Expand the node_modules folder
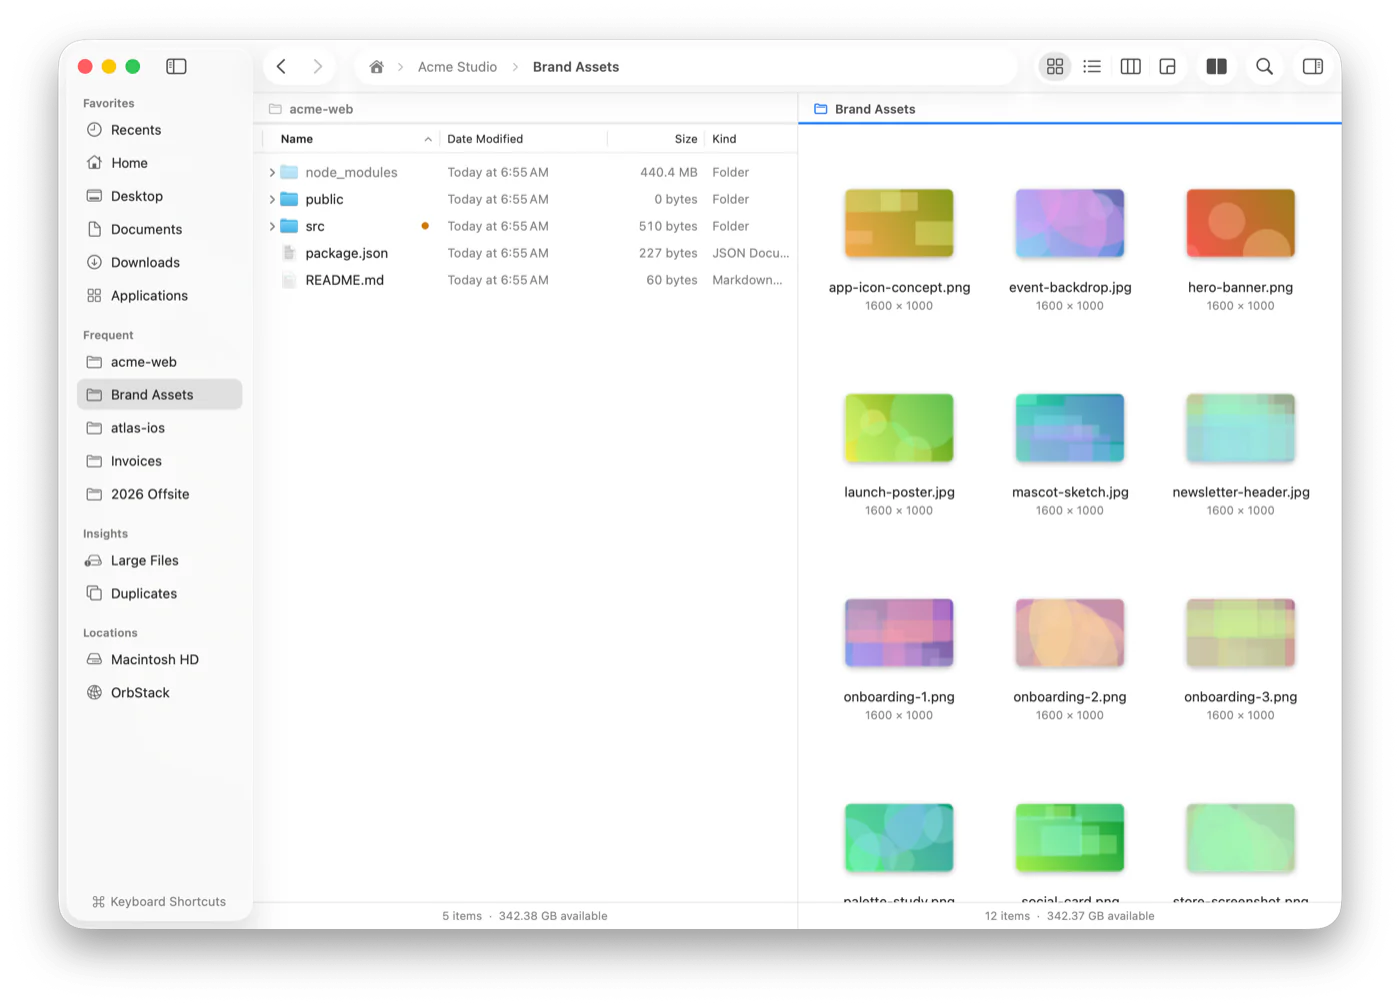The image size is (1400, 1006). (x=272, y=173)
